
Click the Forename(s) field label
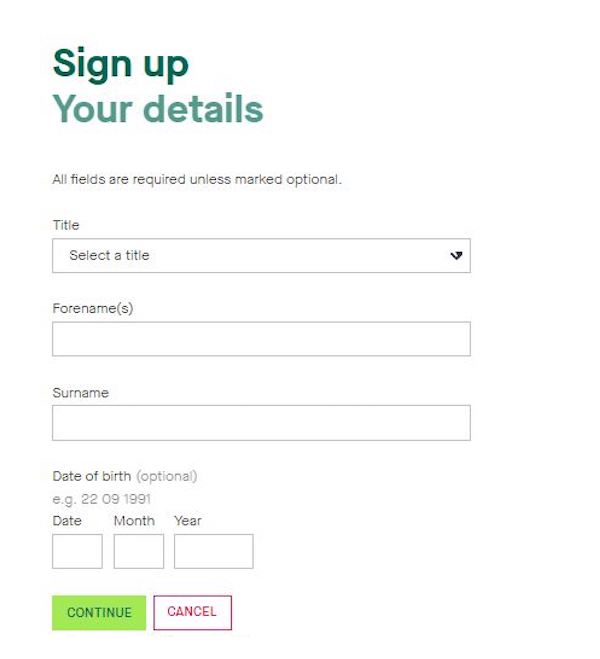[x=93, y=309]
